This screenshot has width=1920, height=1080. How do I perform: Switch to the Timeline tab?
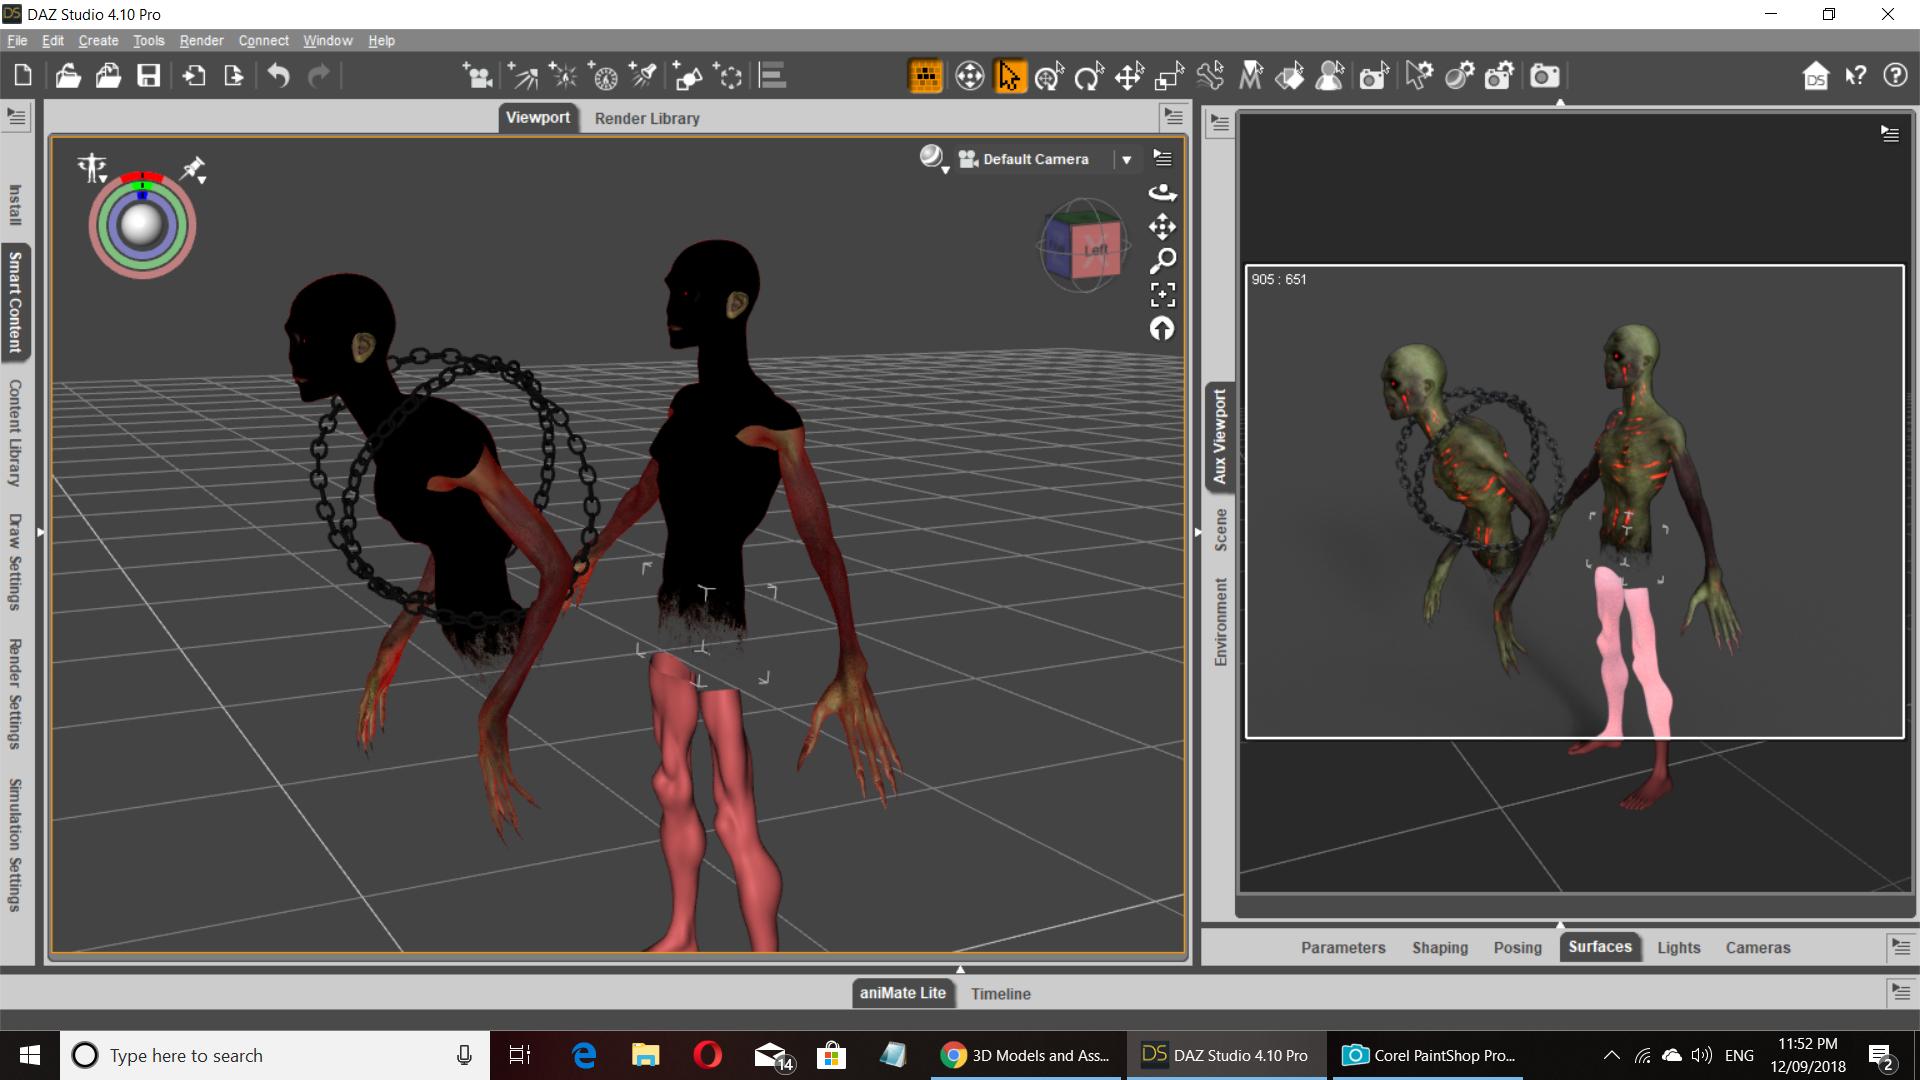tap(1000, 993)
